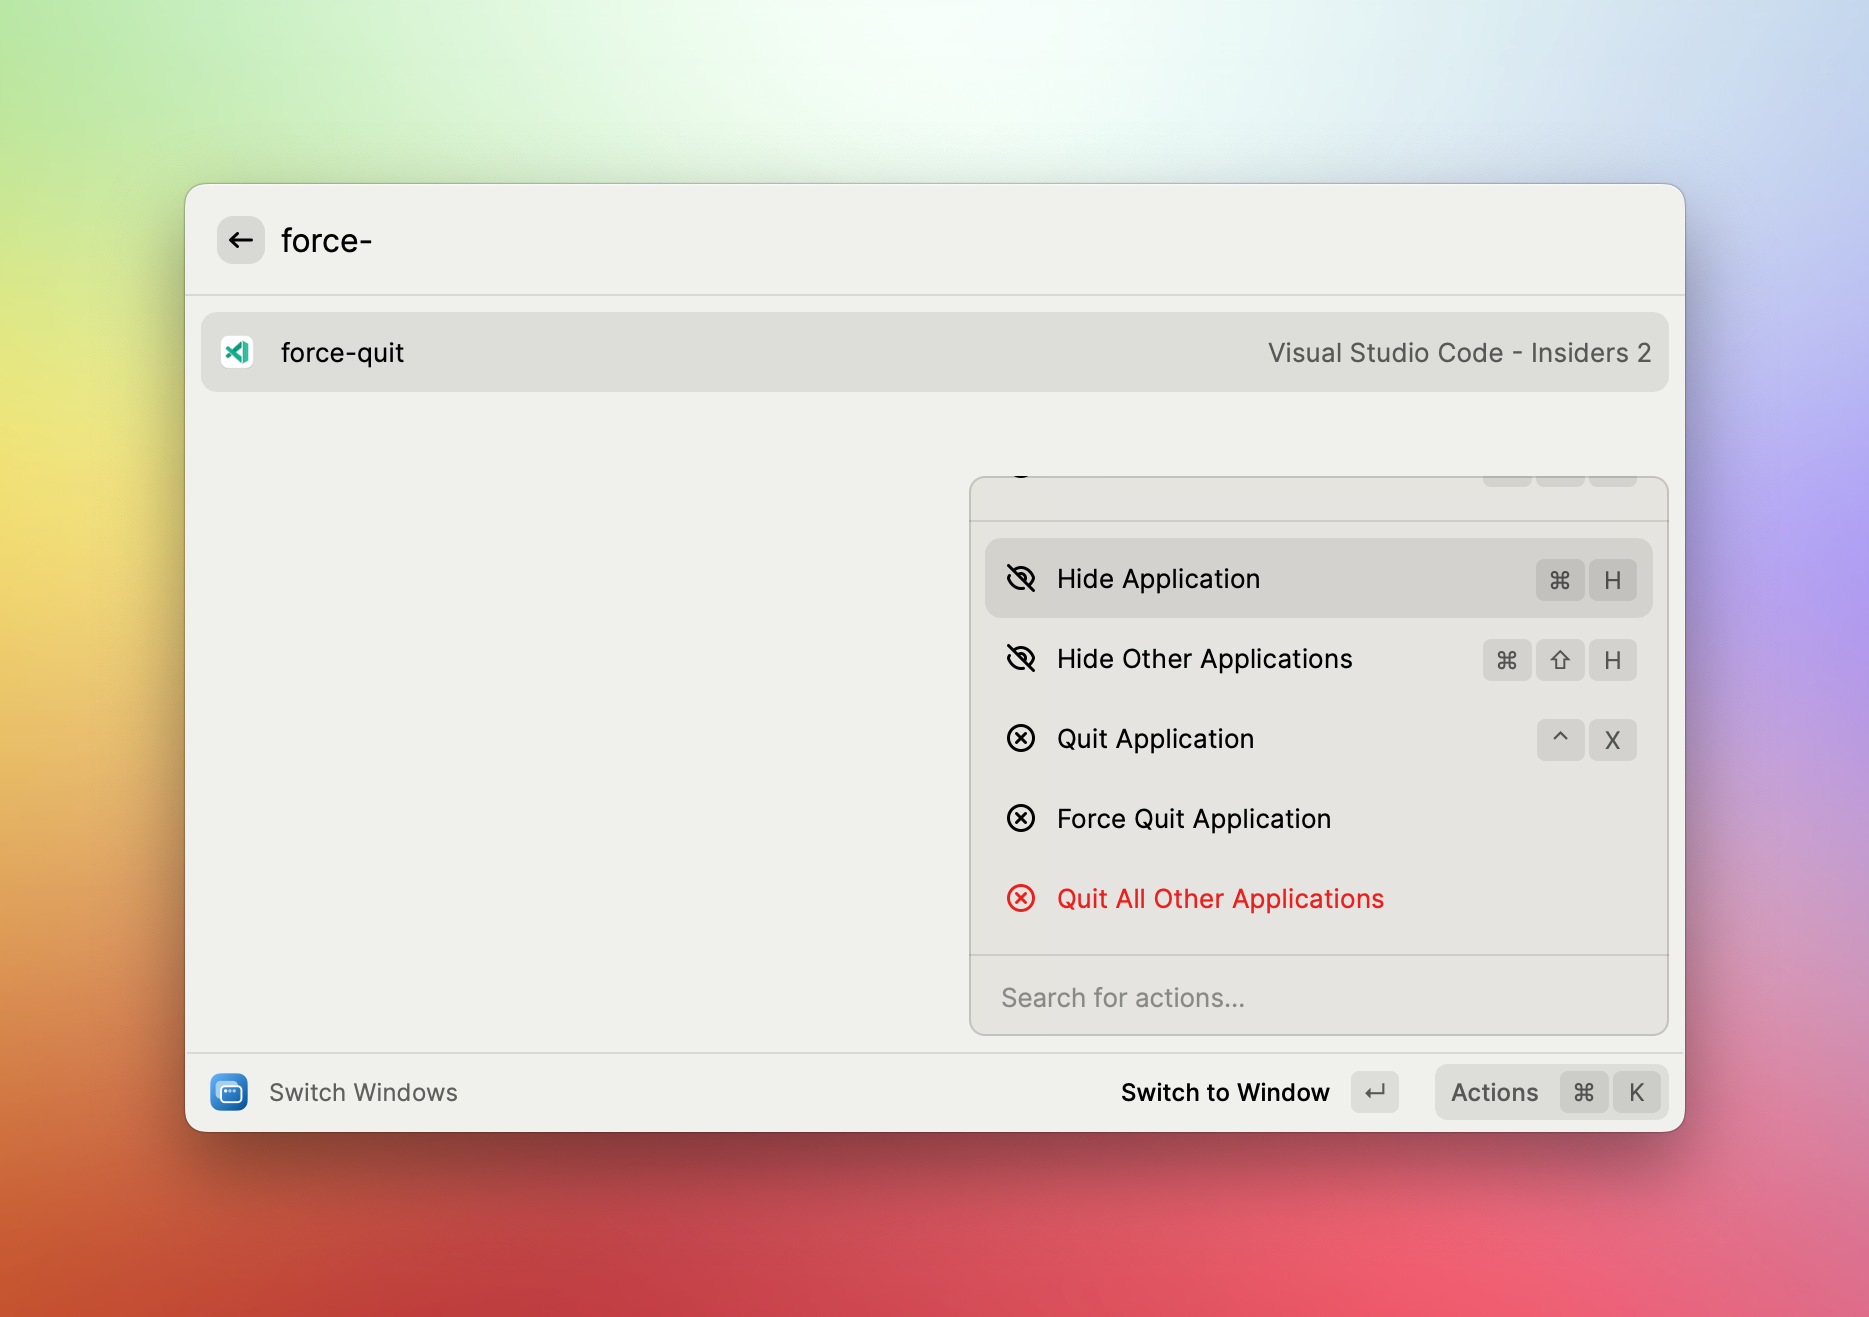
Task: Click the Switch Windows icon in footer
Action: tap(229, 1092)
